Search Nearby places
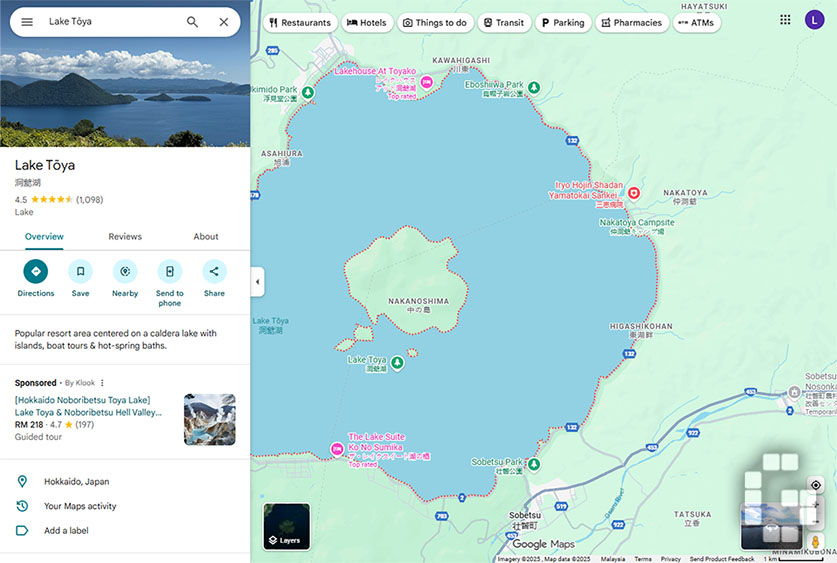This screenshot has width=837, height=563. [x=125, y=272]
